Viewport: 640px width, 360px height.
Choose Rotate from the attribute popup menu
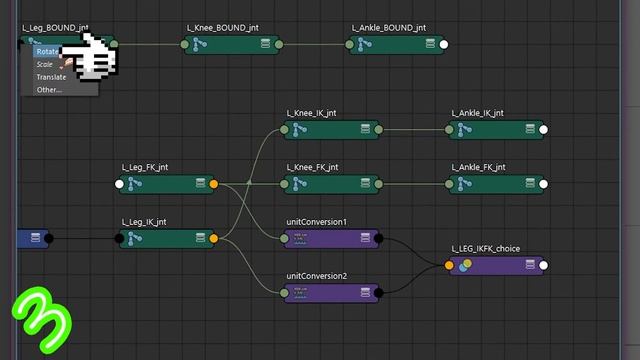(47, 52)
